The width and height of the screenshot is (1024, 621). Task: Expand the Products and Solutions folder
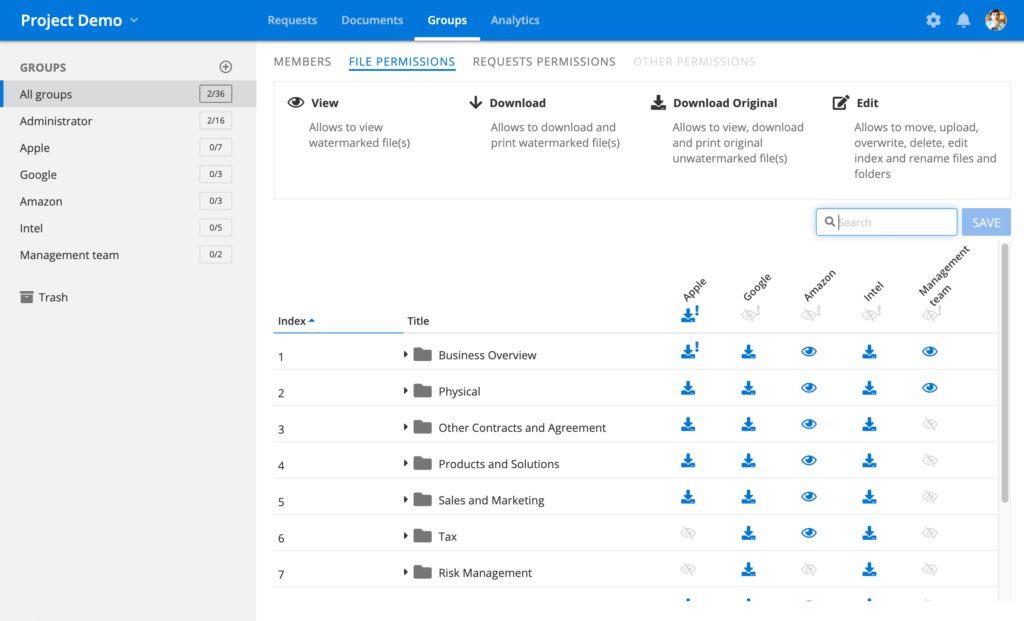coord(406,464)
